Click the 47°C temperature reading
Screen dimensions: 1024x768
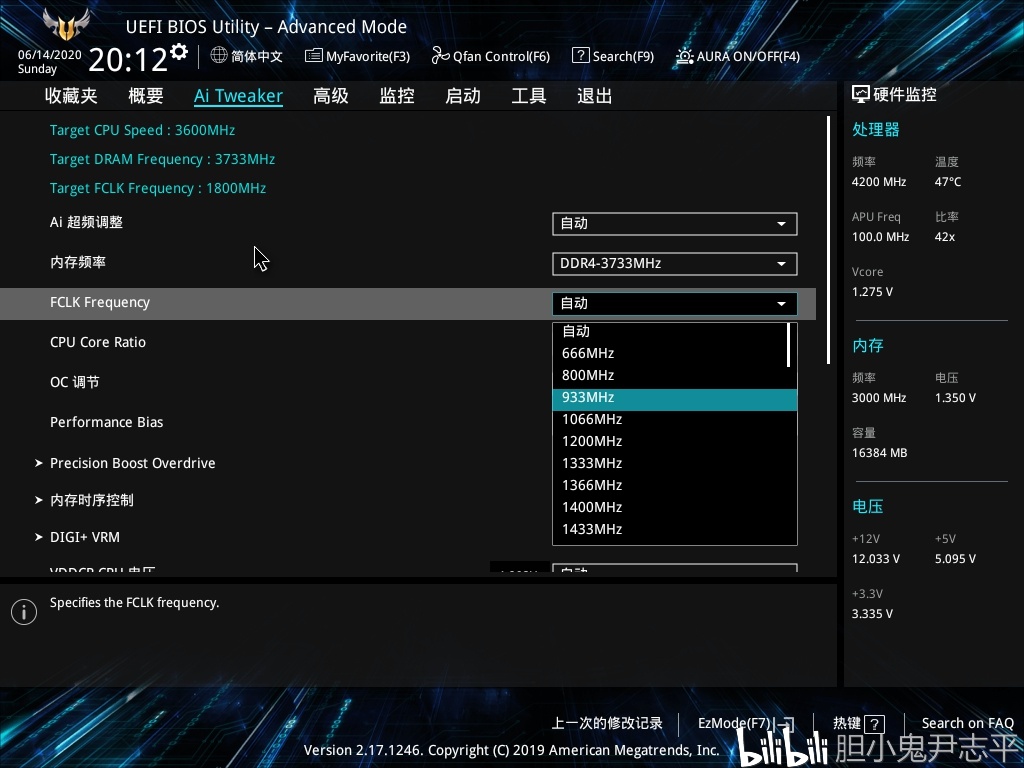pos(948,182)
